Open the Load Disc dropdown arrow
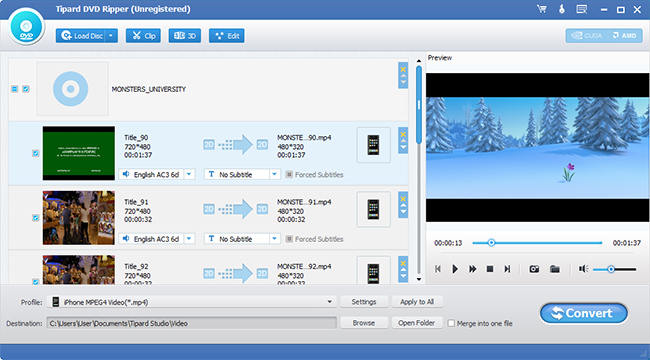The width and height of the screenshot is (650, 360). pyautogui.click(x=111, y=36)
